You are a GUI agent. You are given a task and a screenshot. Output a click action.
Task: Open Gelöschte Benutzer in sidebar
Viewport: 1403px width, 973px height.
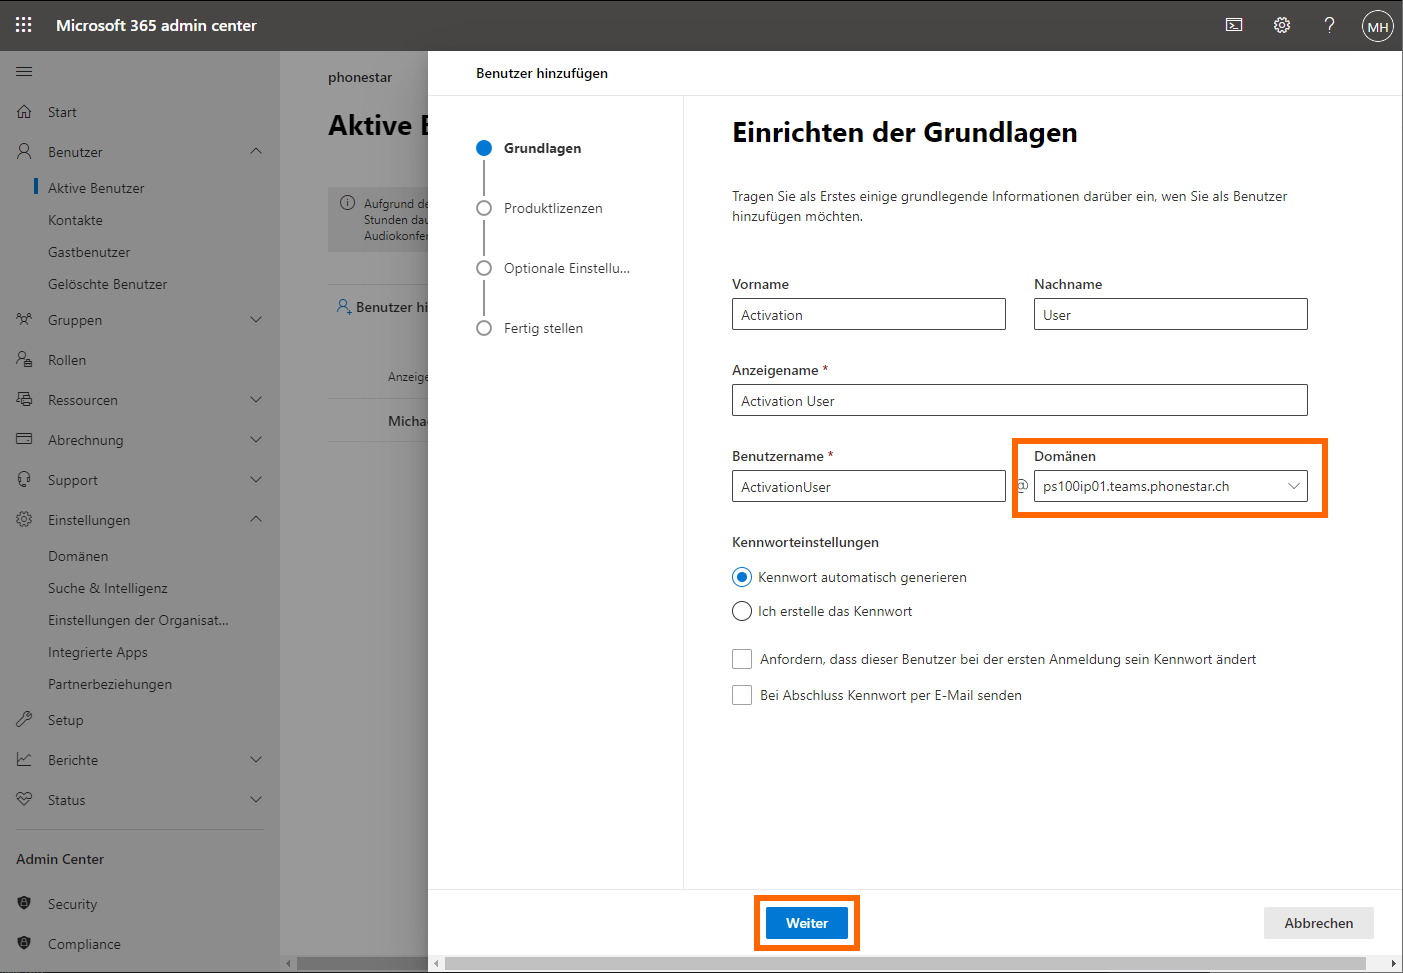coord(107,284)
